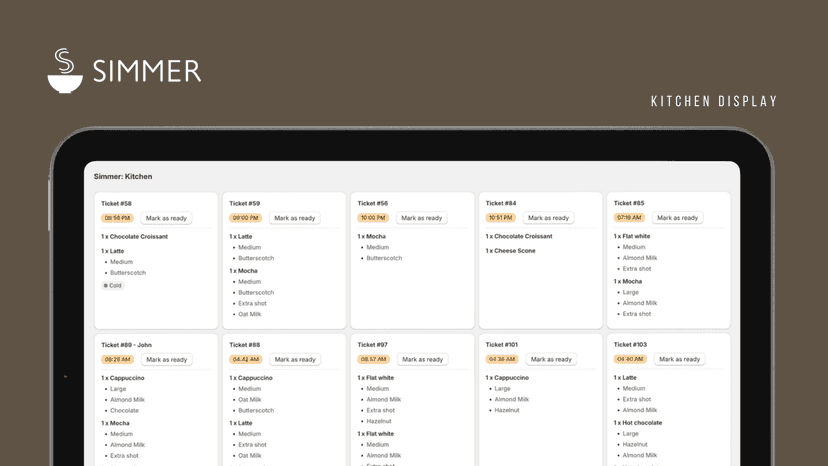Select the Cheese Scone item in Ticket #84
828x466 pixels.
tap(510, 250)
